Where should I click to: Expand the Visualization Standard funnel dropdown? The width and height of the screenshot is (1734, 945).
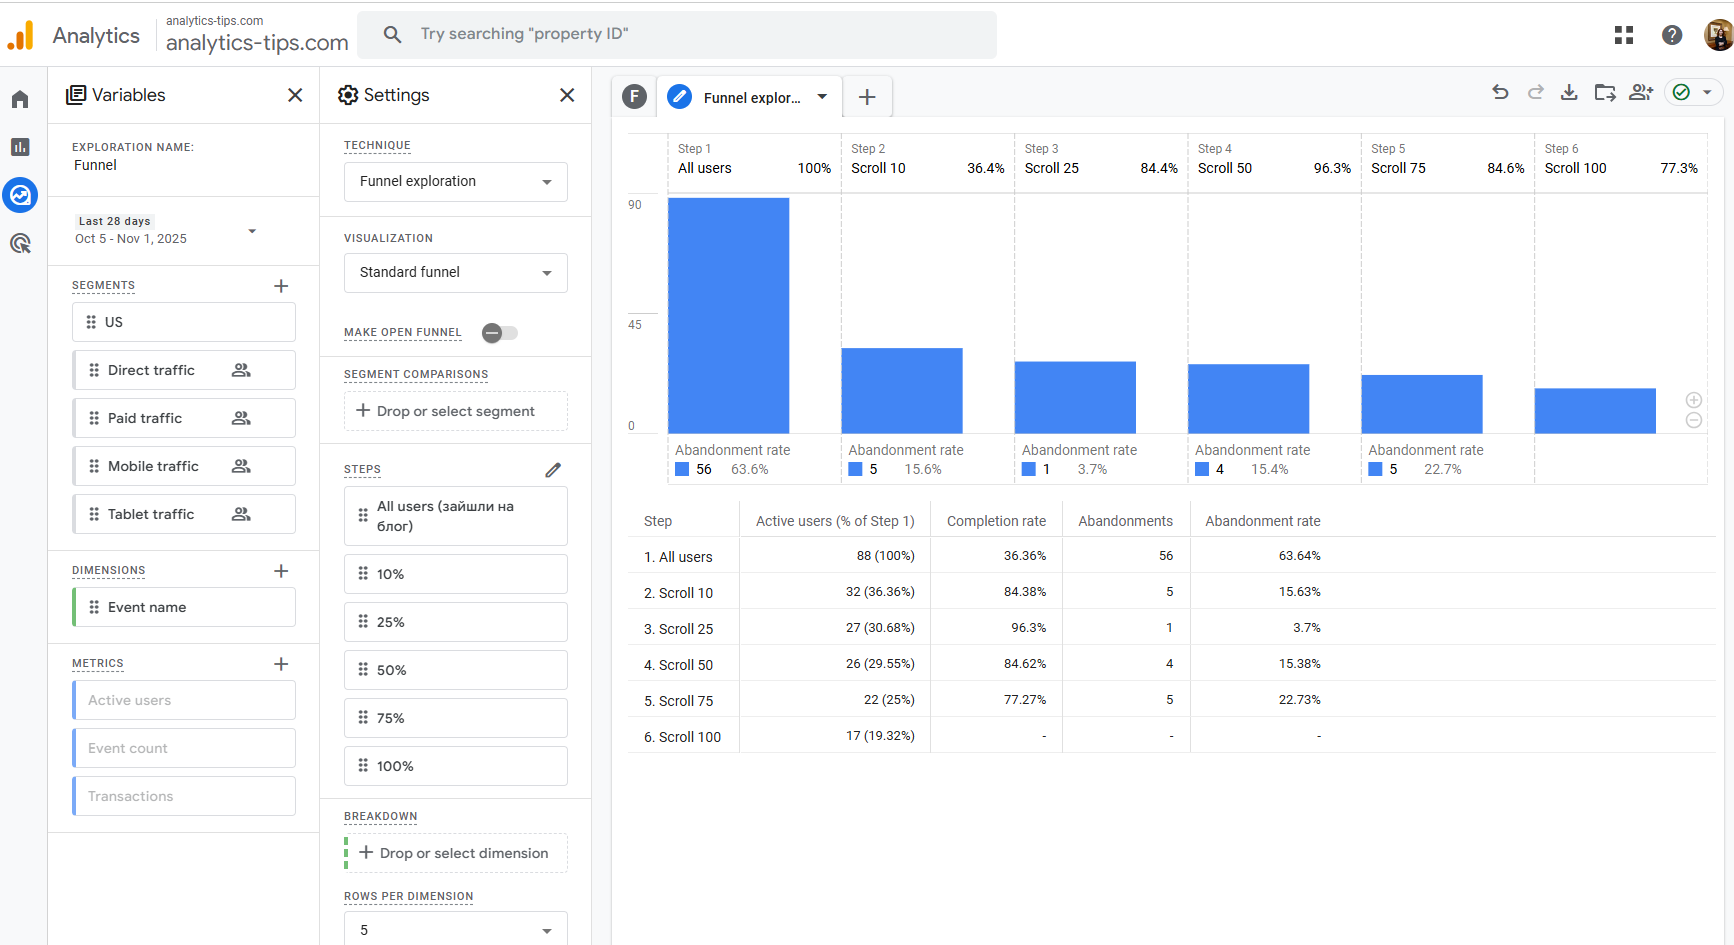pos(455,273)
